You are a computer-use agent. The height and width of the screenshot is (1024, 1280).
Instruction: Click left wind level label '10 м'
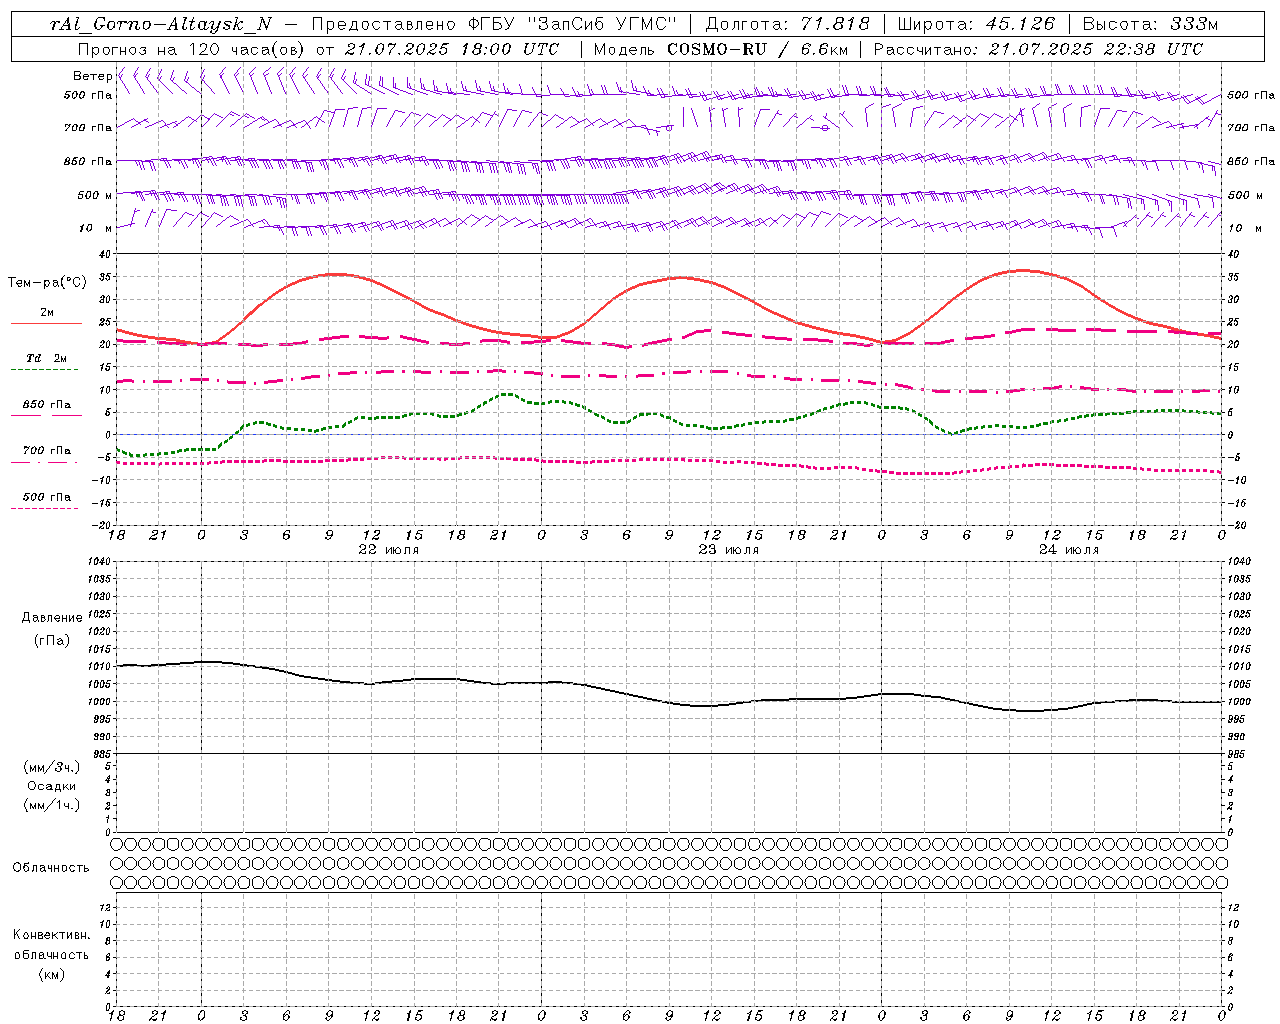click(x=96, y=228)
